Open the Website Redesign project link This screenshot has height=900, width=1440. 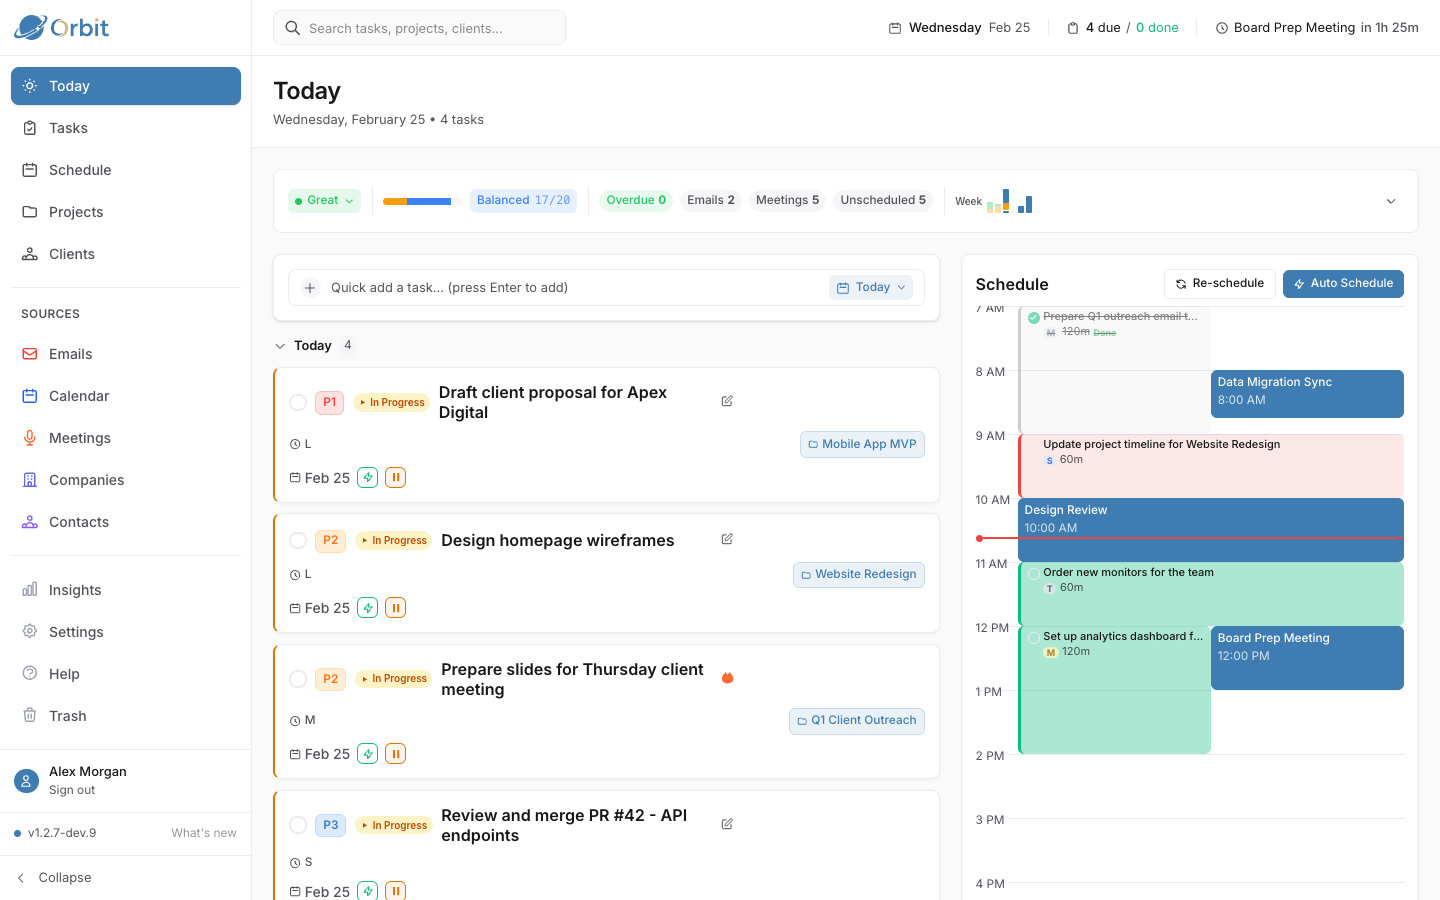(858, 574)
